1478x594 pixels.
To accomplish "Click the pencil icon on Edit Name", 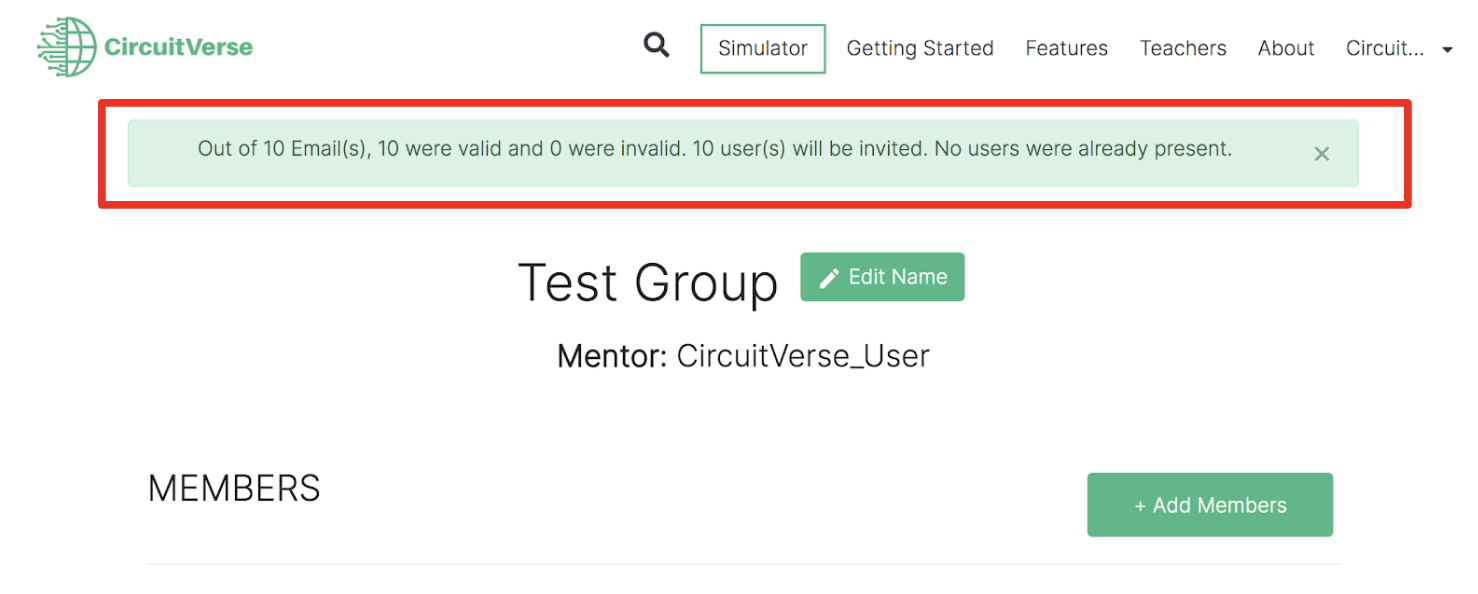I will pyautogui.click(x=829, y=278).
